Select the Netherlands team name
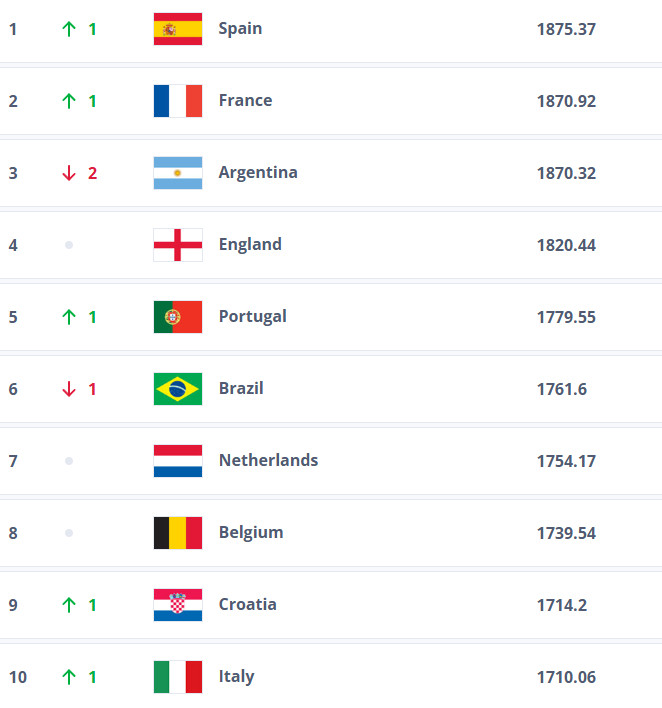The width and height of the screenshot is (662, 708). click(x=269, y=460)
